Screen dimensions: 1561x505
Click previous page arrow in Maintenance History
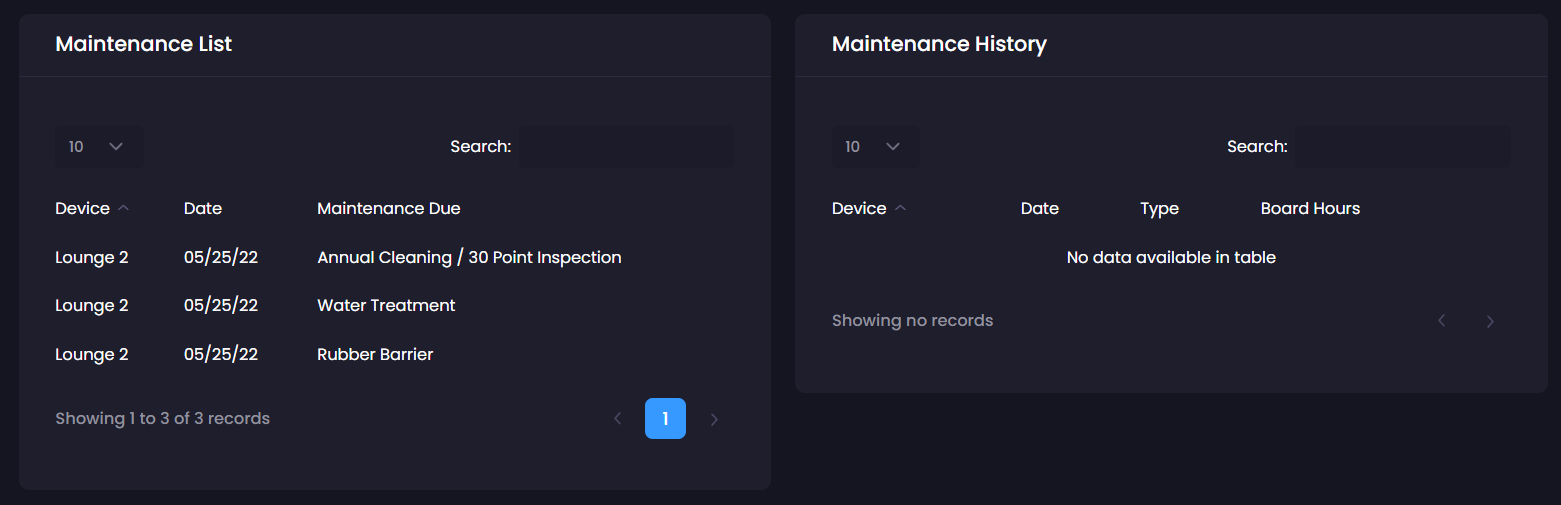(1442, 321)
